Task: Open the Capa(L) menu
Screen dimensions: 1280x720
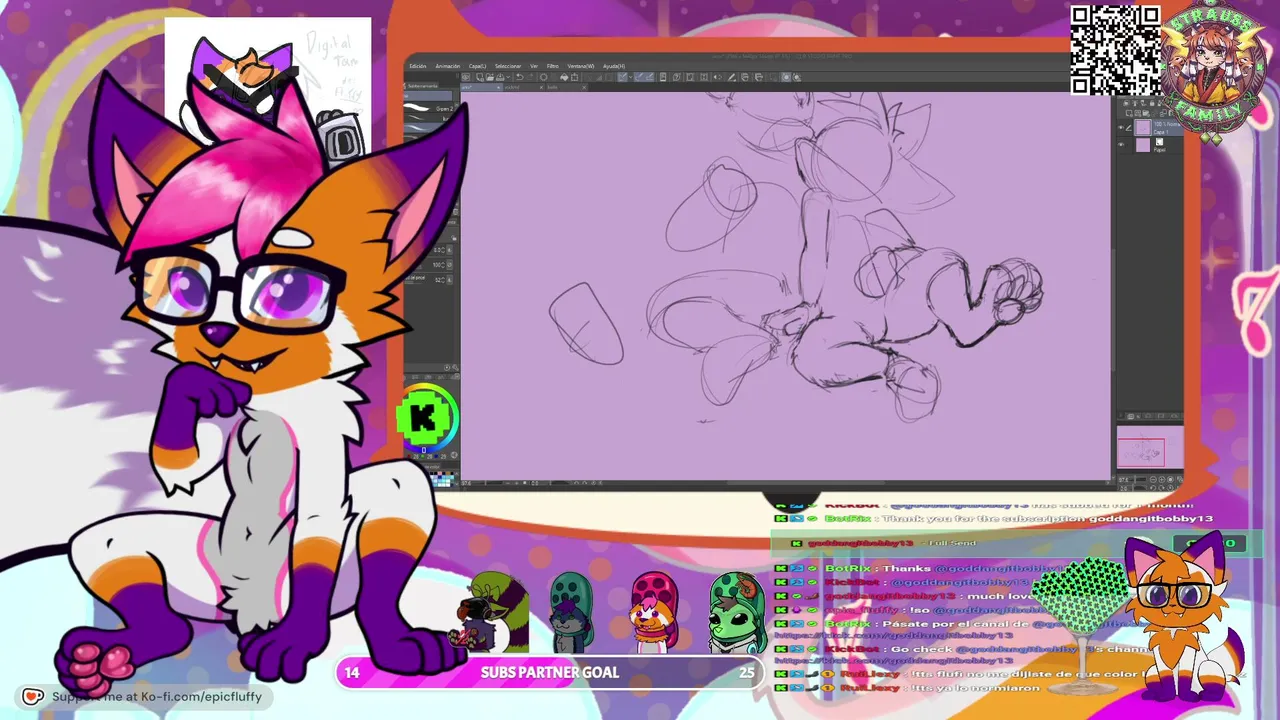Action: click(x=478, y=66)
